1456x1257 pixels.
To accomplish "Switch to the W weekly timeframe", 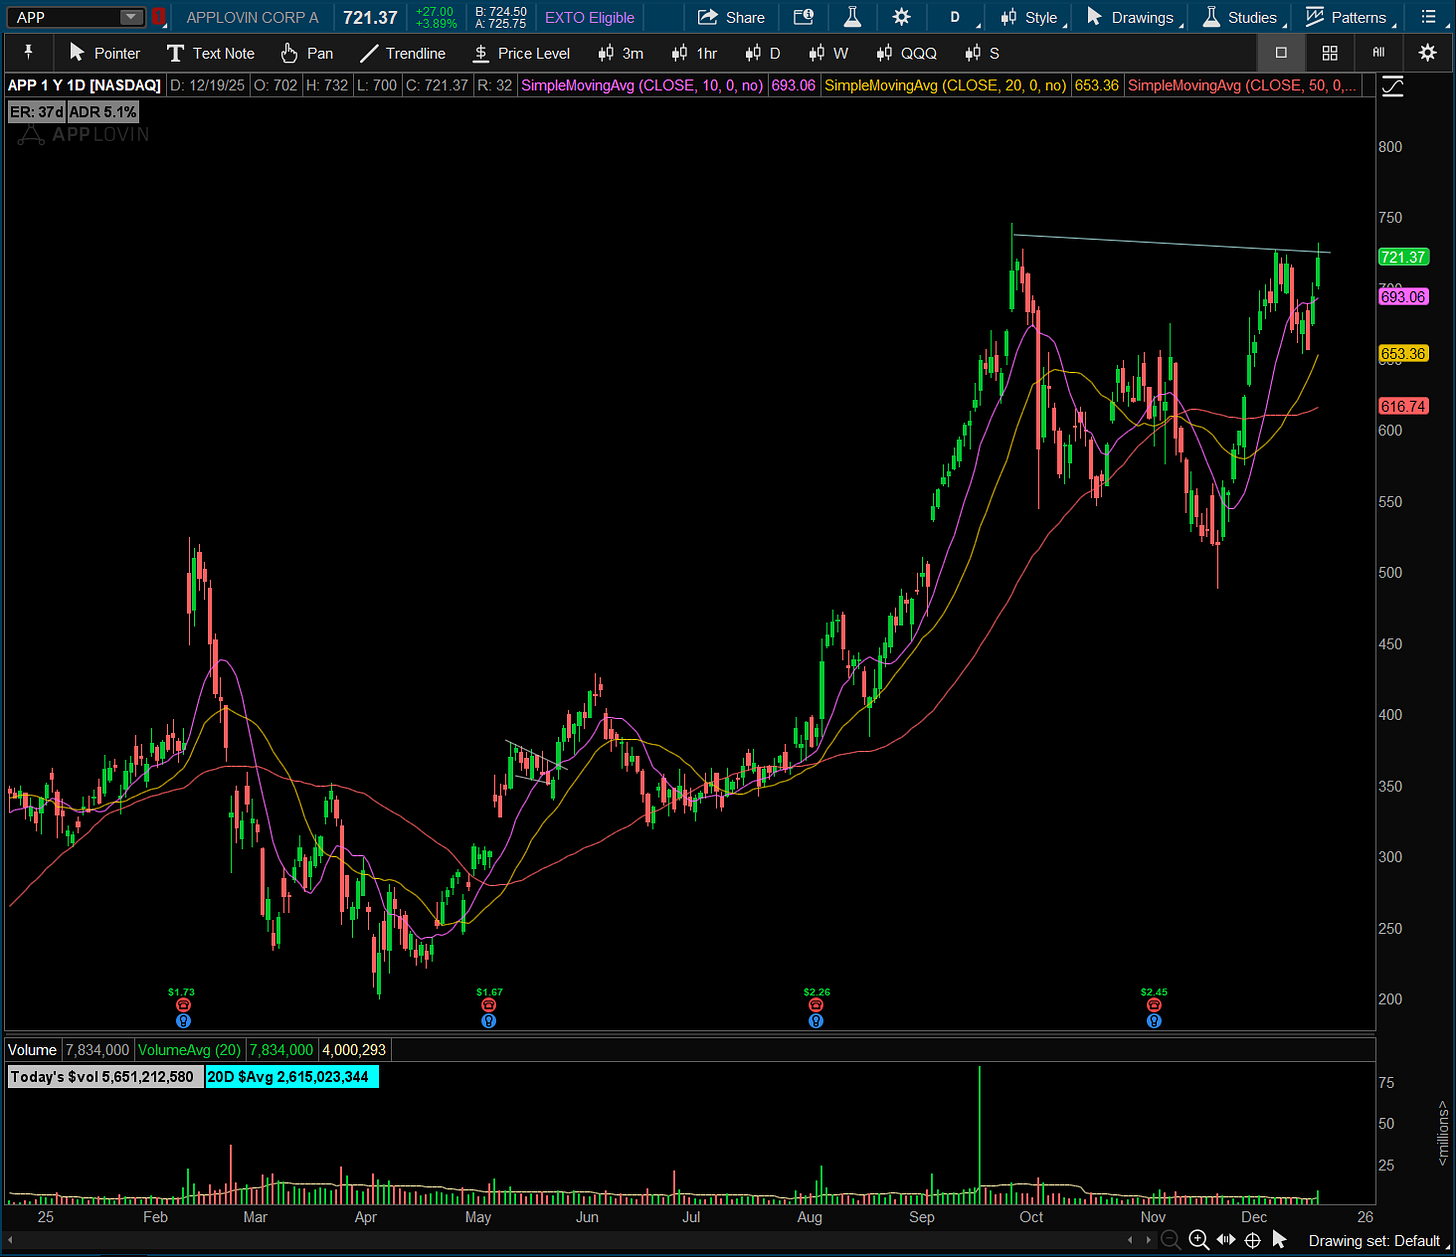I will [x=828, y=53].
